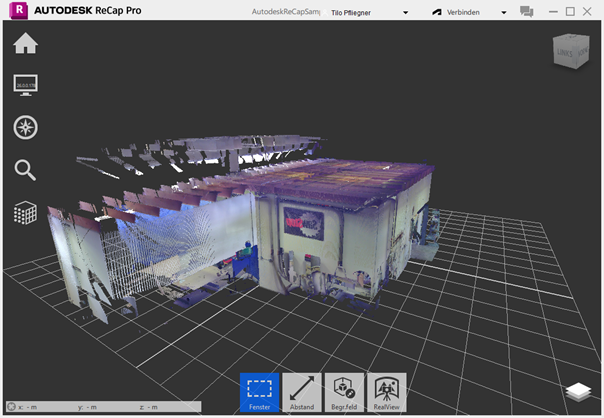Click the AutodeskReCapSample project name
This screenshot has height=418, width=604.
point(284,13)
